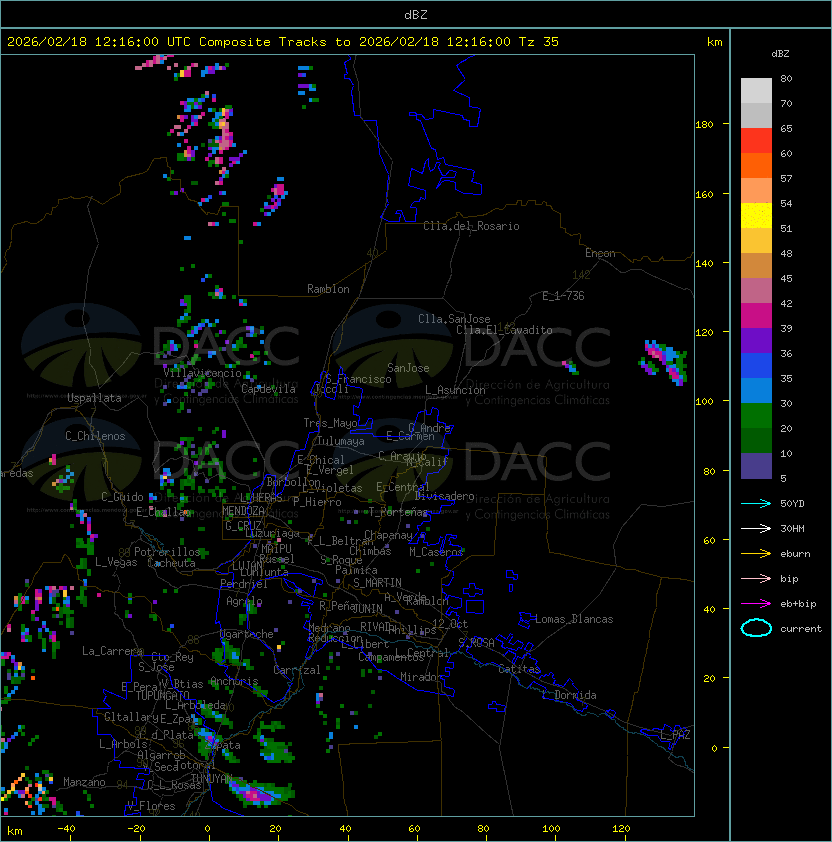Viewport: 832px width, 842px height.
Task: Click the -40 tick on bottom axis
Action: pyautogui.click(x=67, y=829)
